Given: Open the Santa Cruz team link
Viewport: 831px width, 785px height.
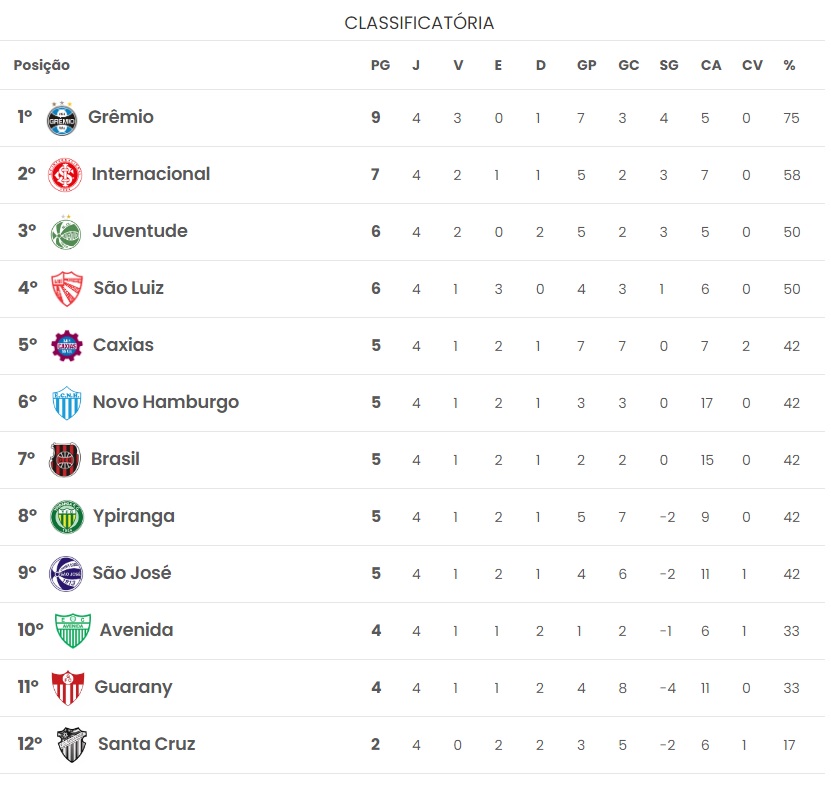Looking at the screenshot, I should 147,744.
